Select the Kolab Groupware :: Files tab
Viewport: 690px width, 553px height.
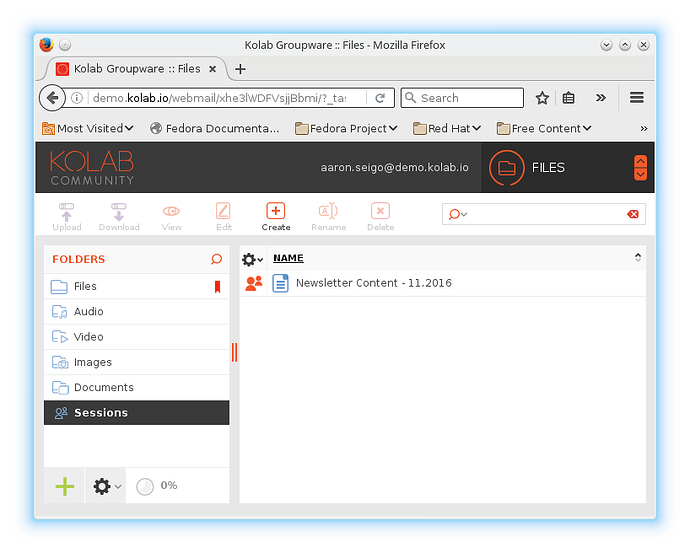tap(137, 69)
